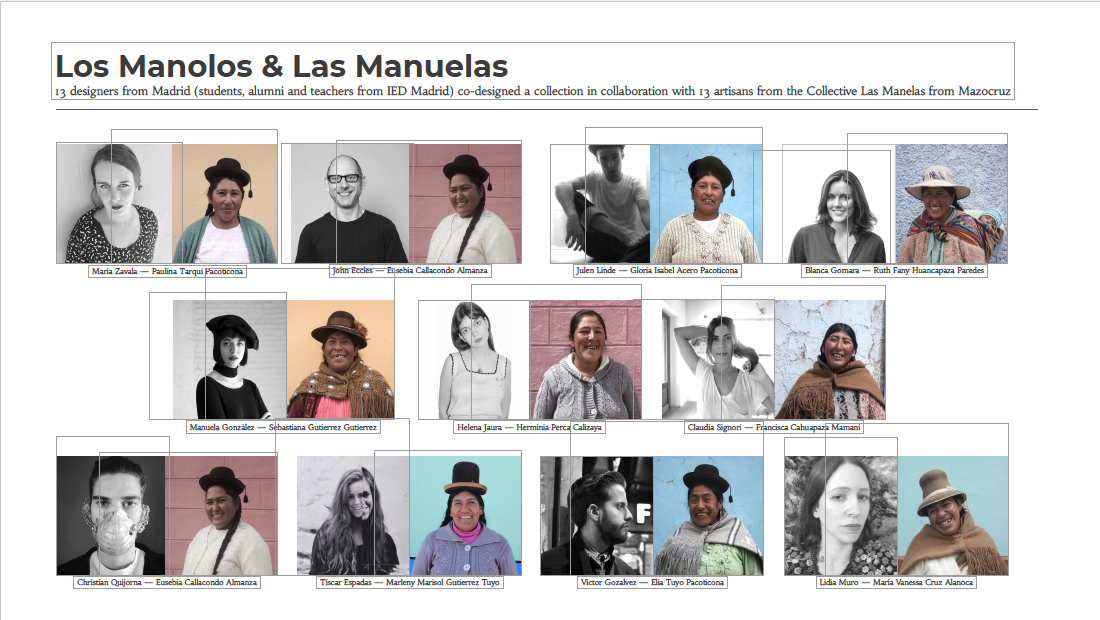Click the Julen Linde seated portrait
Viewport: 1100px width, 620px height.
(x=601, y=203)
